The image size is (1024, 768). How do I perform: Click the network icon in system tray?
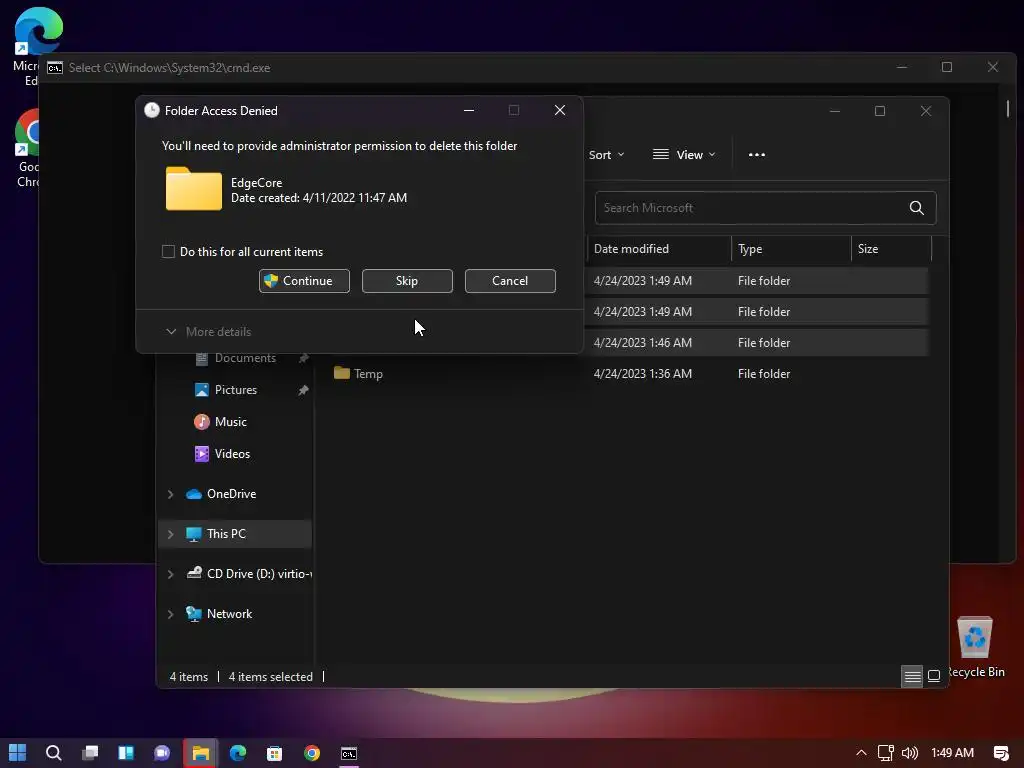point(886,753)
